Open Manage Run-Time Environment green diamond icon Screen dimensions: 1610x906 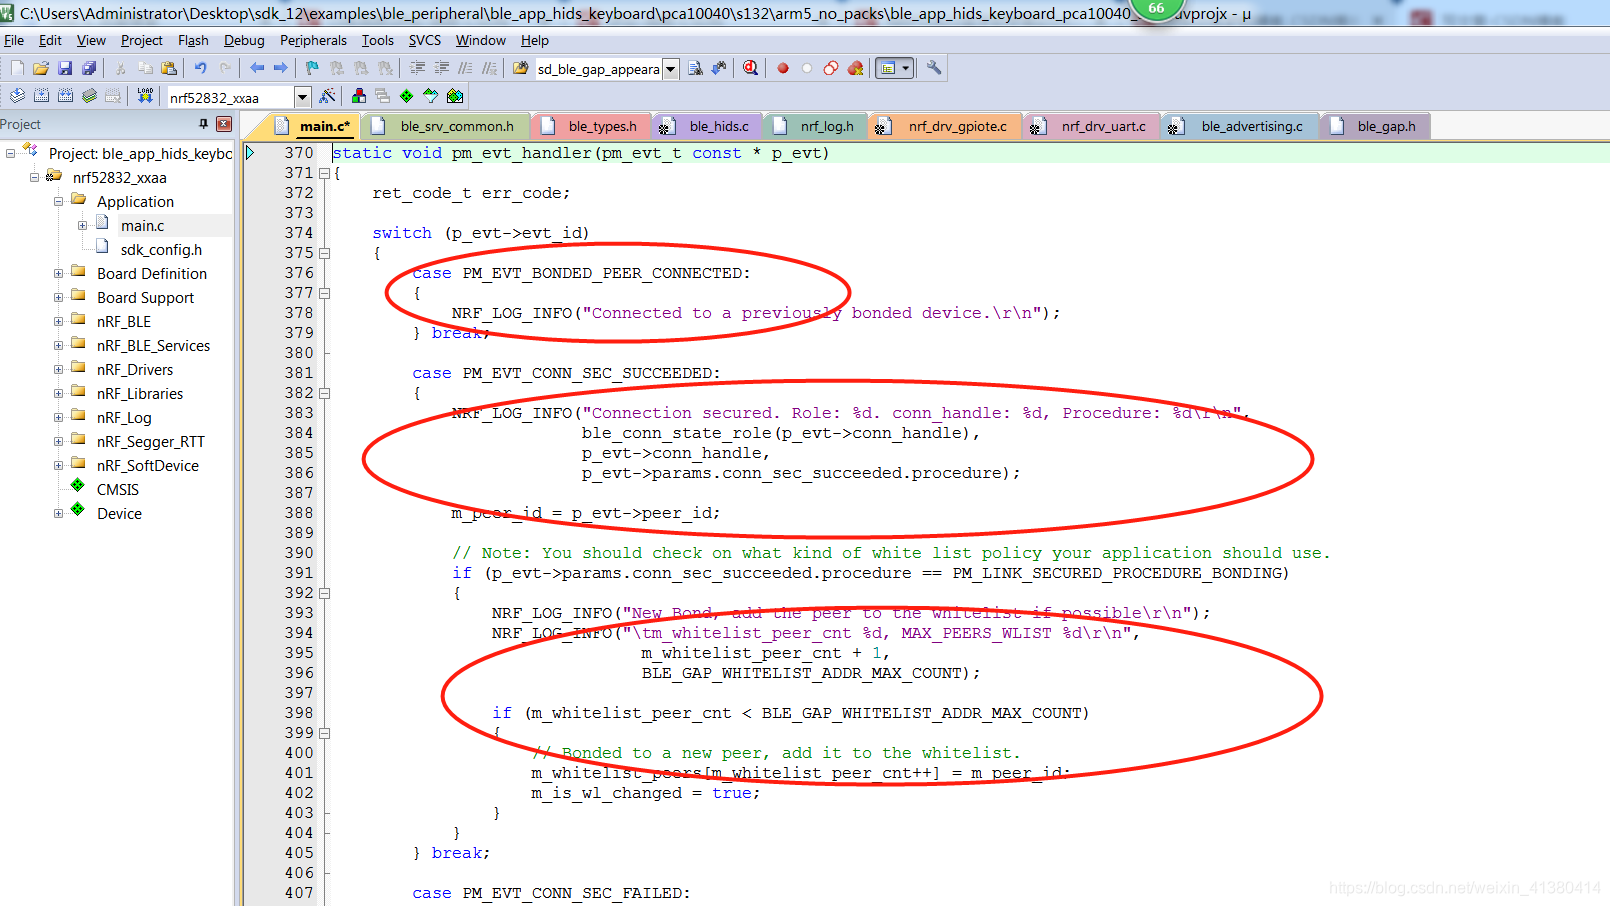click(x=406, y=96)
